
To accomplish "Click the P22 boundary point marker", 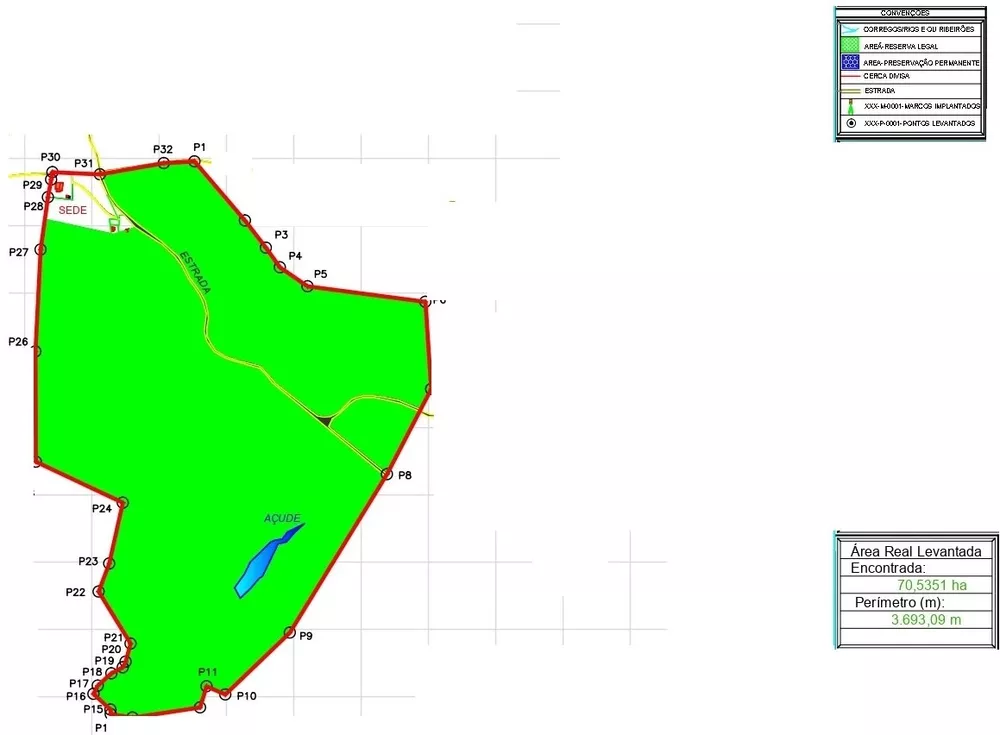I will [98, 592].
